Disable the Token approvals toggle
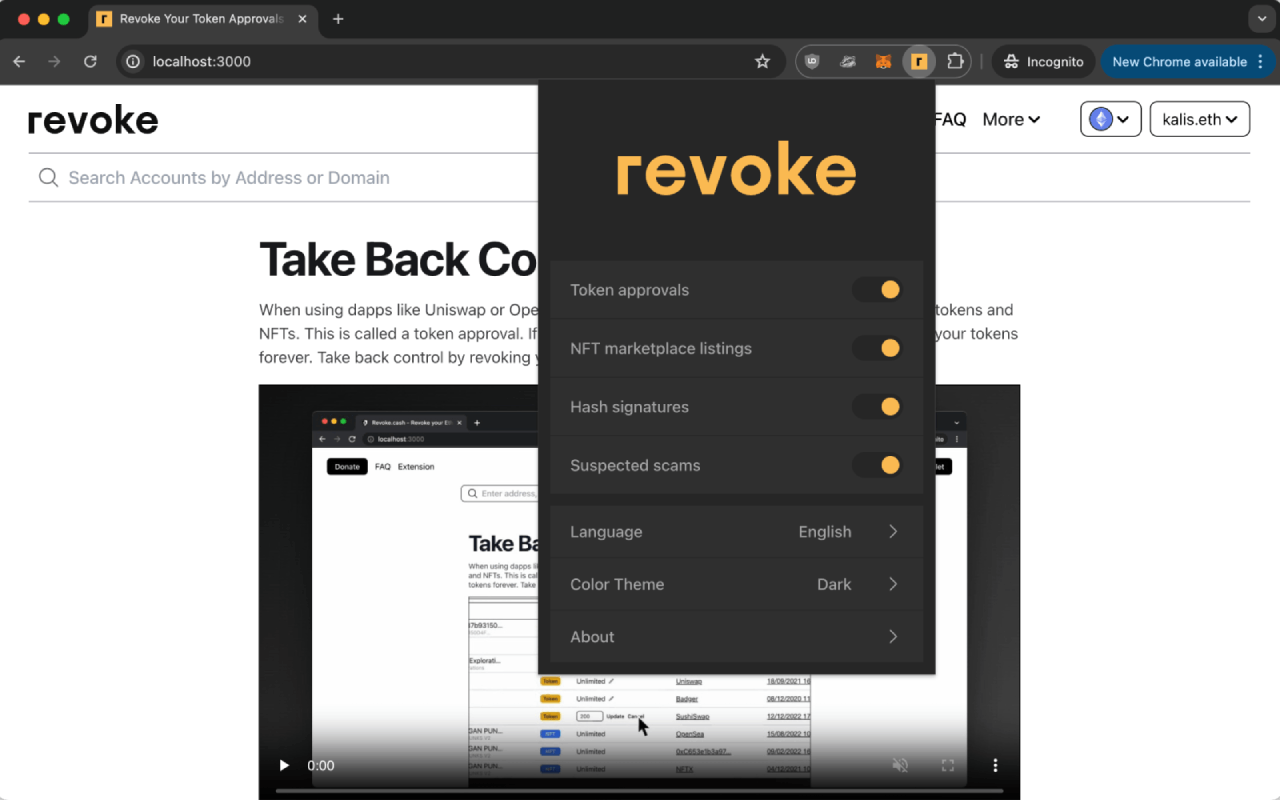This screenshot has width=1280, height=800. coord(877,289)
